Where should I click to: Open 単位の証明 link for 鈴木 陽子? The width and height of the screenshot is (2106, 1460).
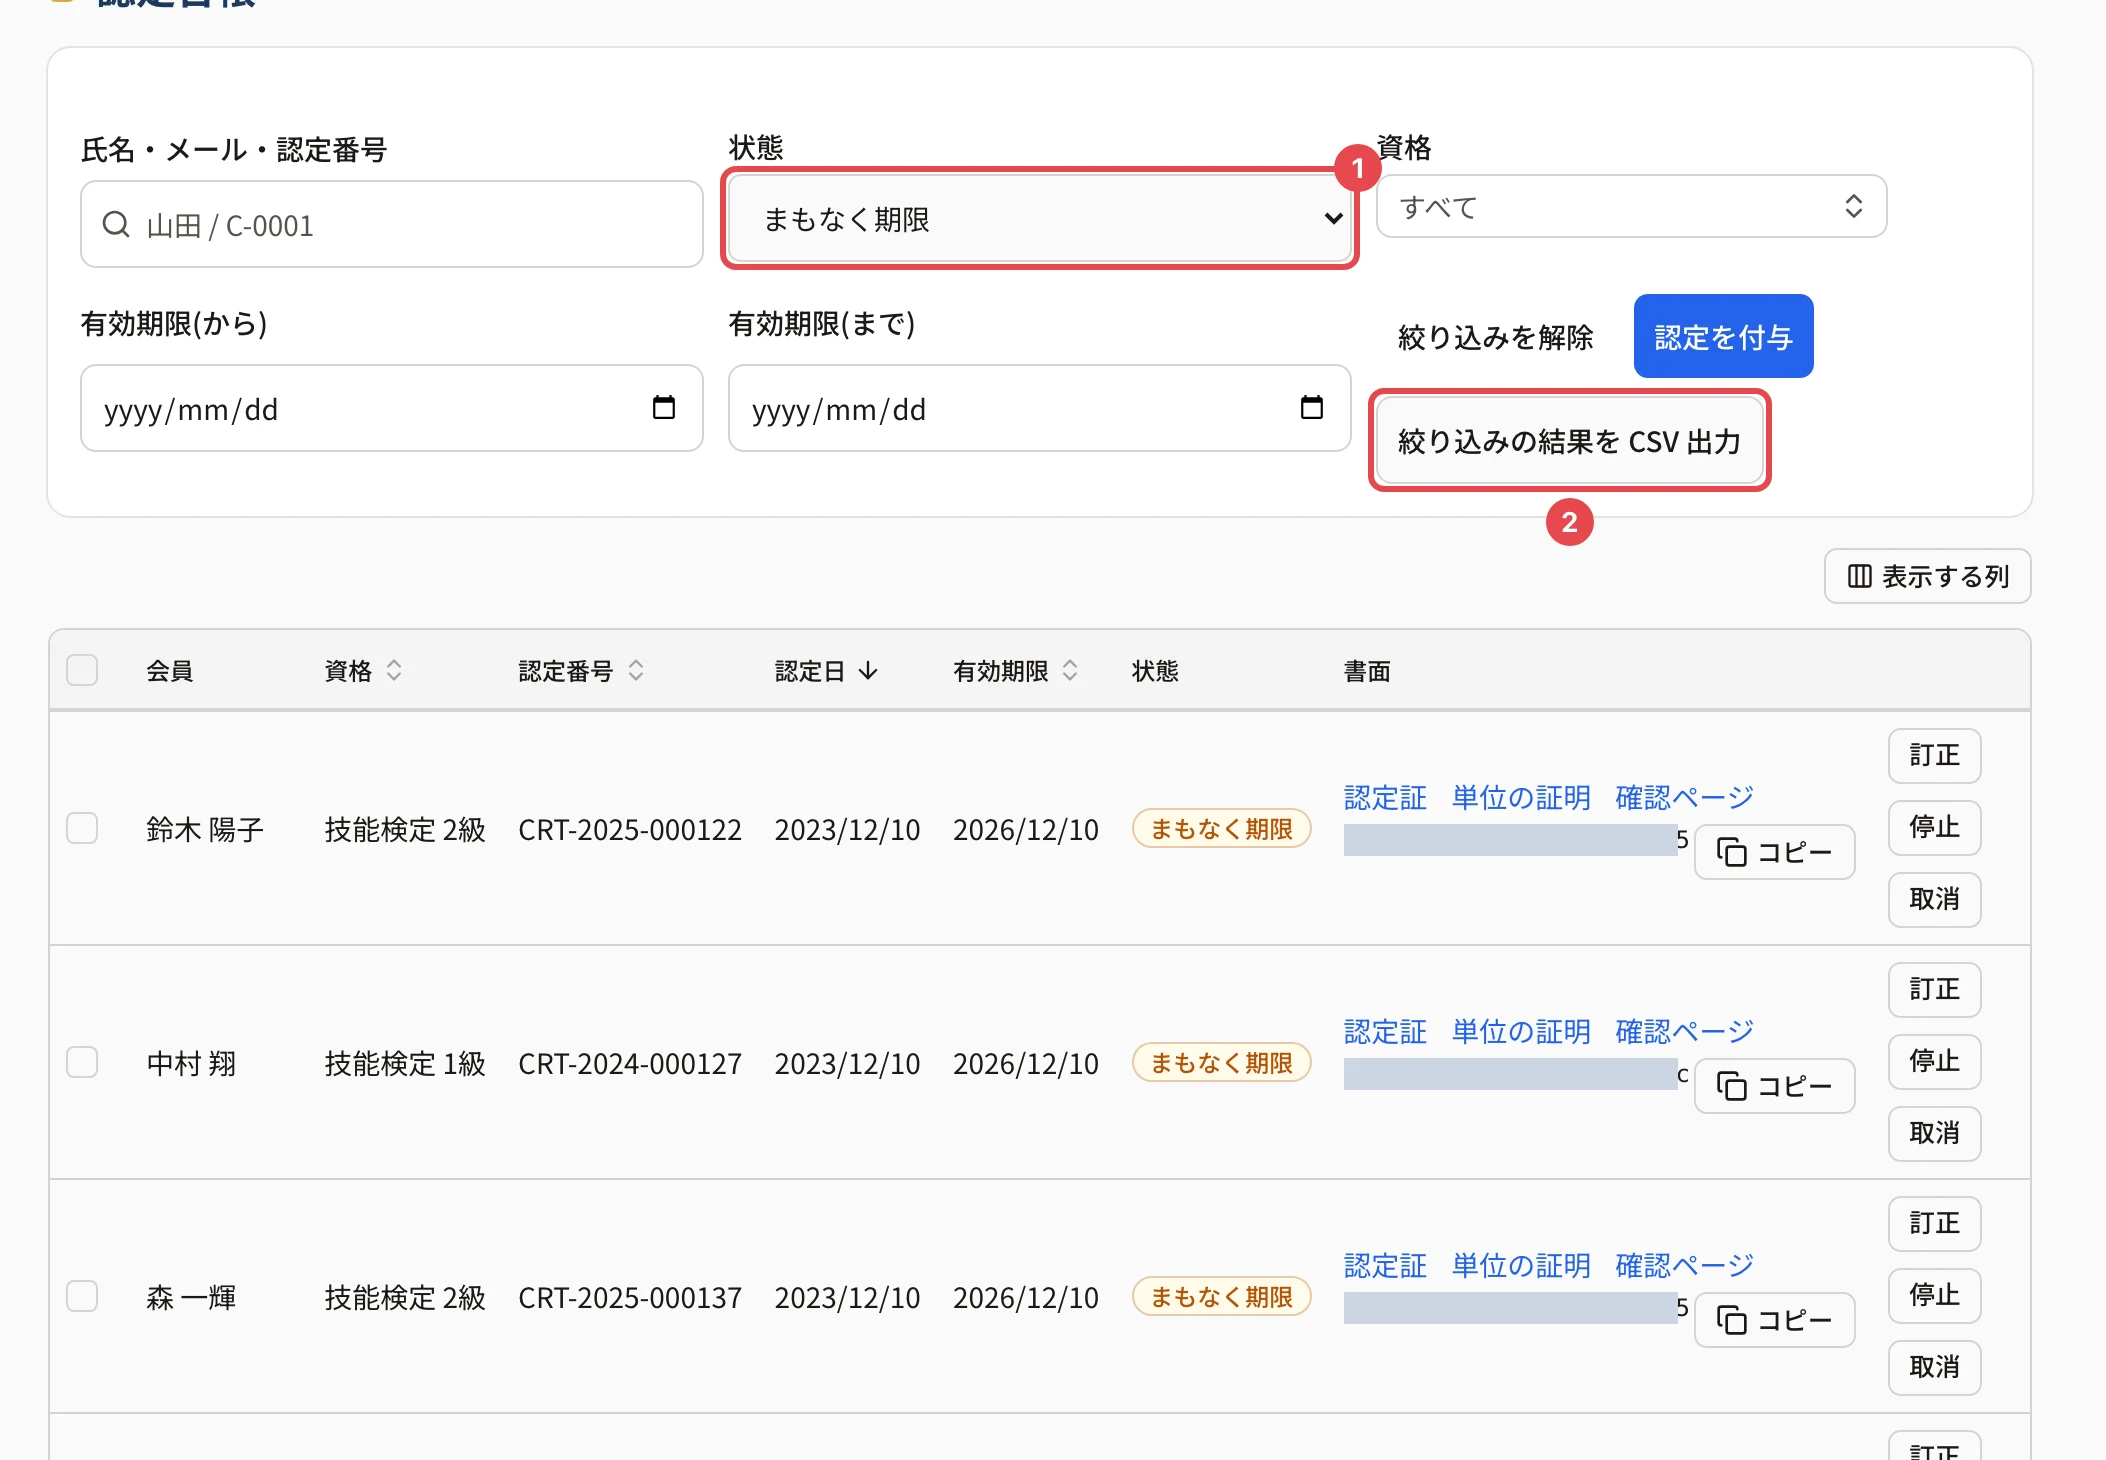pos(1521,797)
